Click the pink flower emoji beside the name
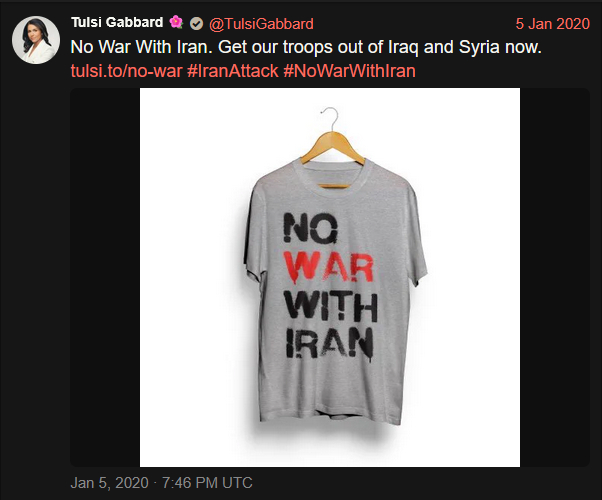This screenshot has height=500, width=602. [174, 23]
